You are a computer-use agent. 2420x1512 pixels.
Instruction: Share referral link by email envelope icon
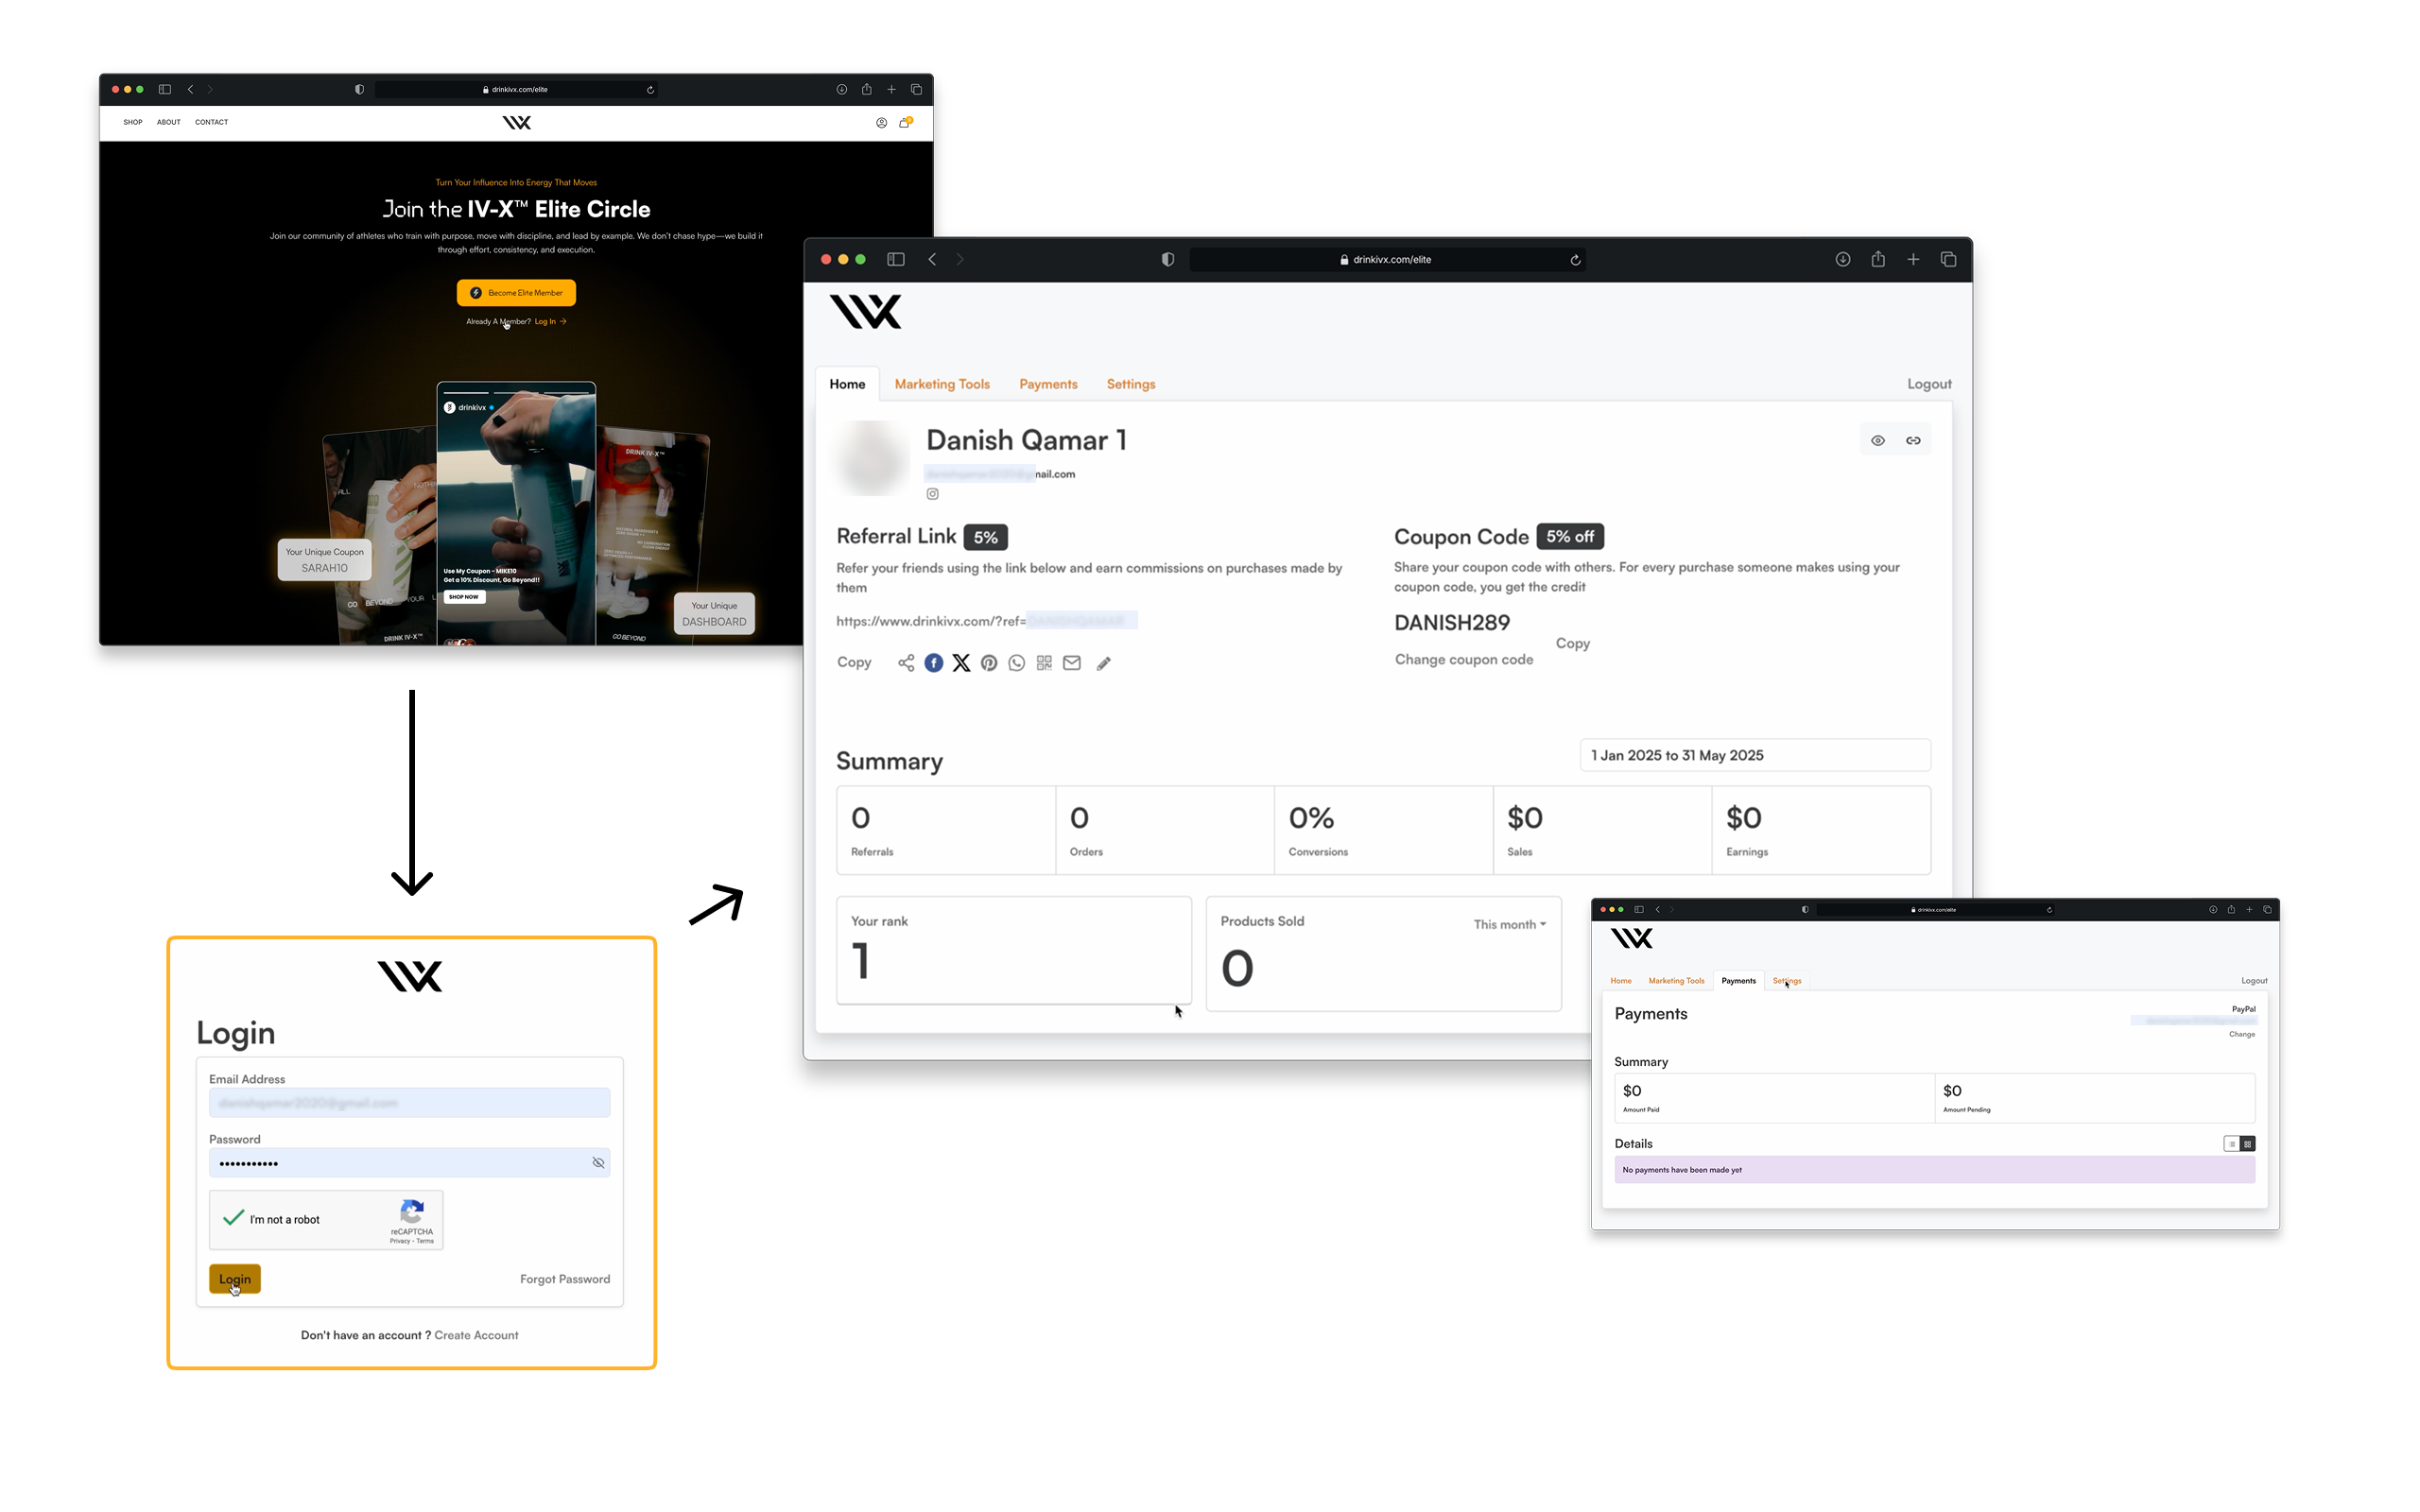click(1072, 663)
